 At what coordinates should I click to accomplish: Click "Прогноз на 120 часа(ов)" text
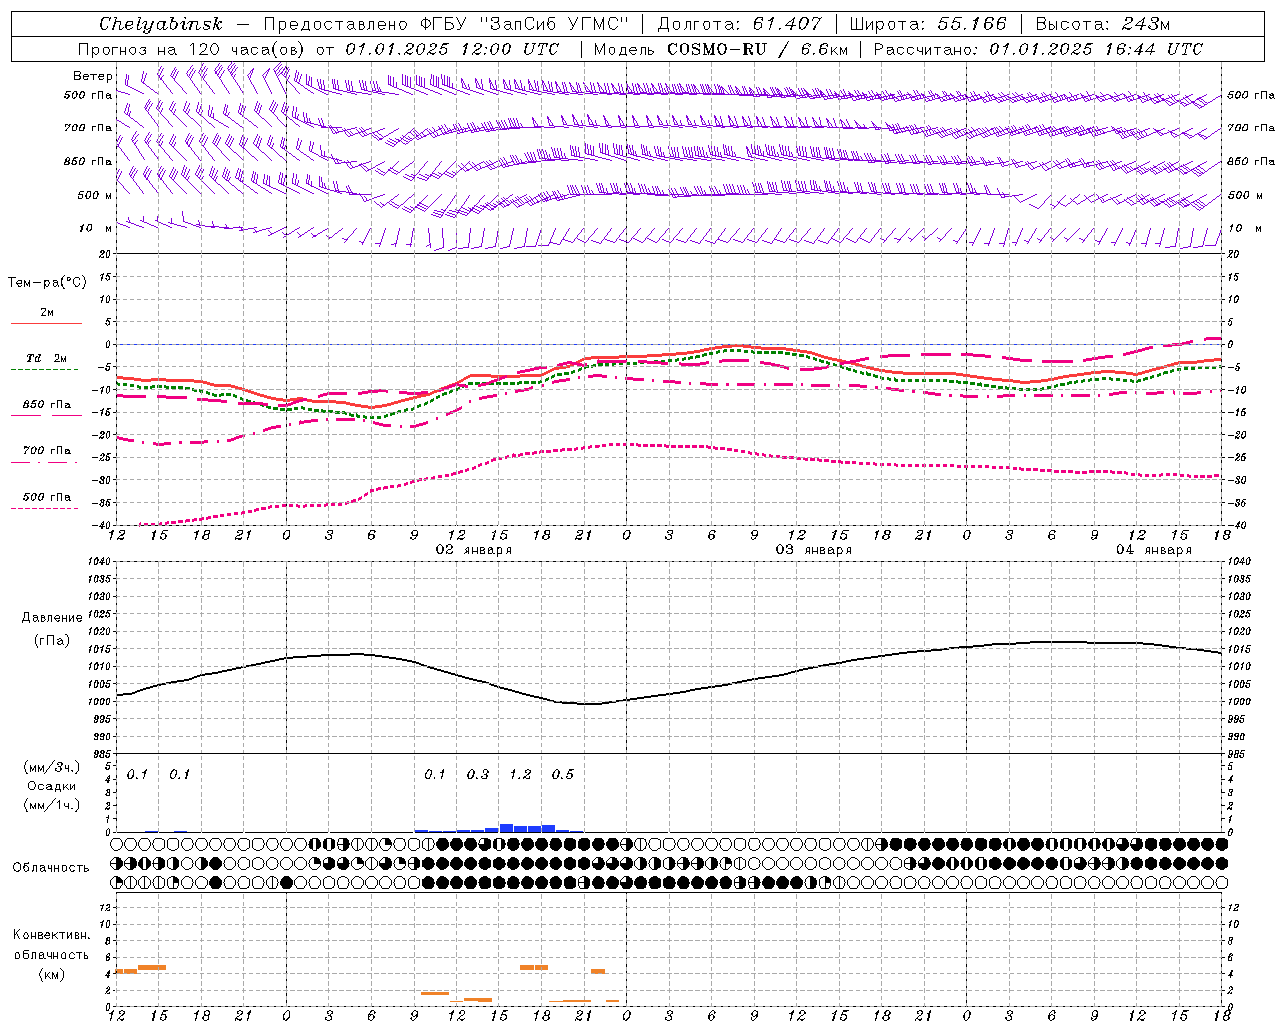point(192,49)
